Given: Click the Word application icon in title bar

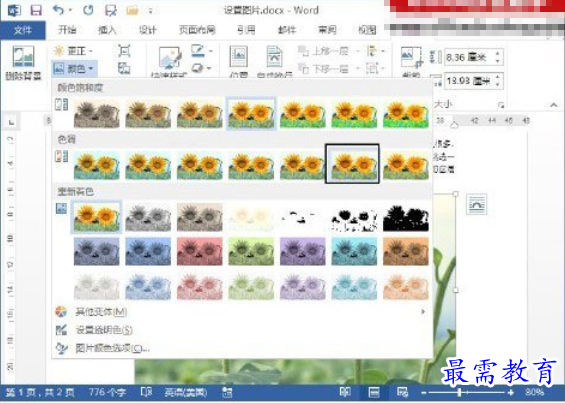Looking at the screenshot, I should (14, 10).
